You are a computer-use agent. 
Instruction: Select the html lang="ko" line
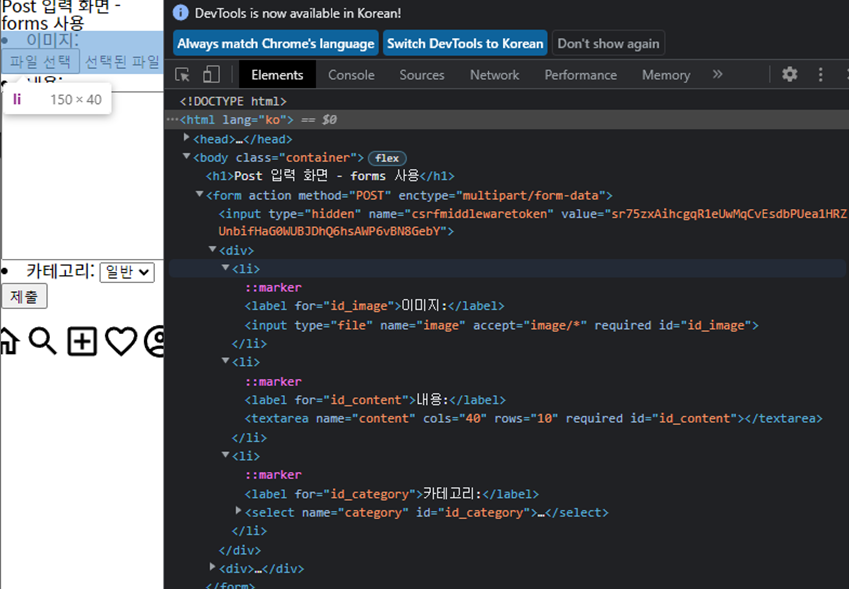tap(237, 120)
